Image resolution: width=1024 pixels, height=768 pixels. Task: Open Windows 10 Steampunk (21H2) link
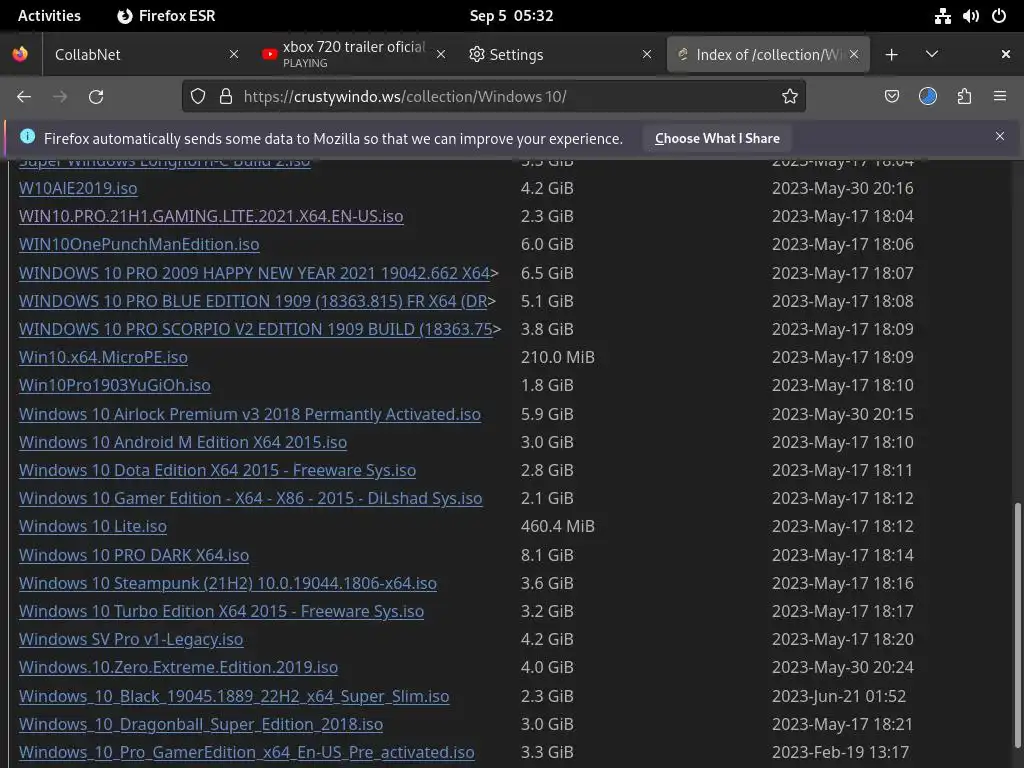coord(228,583)
